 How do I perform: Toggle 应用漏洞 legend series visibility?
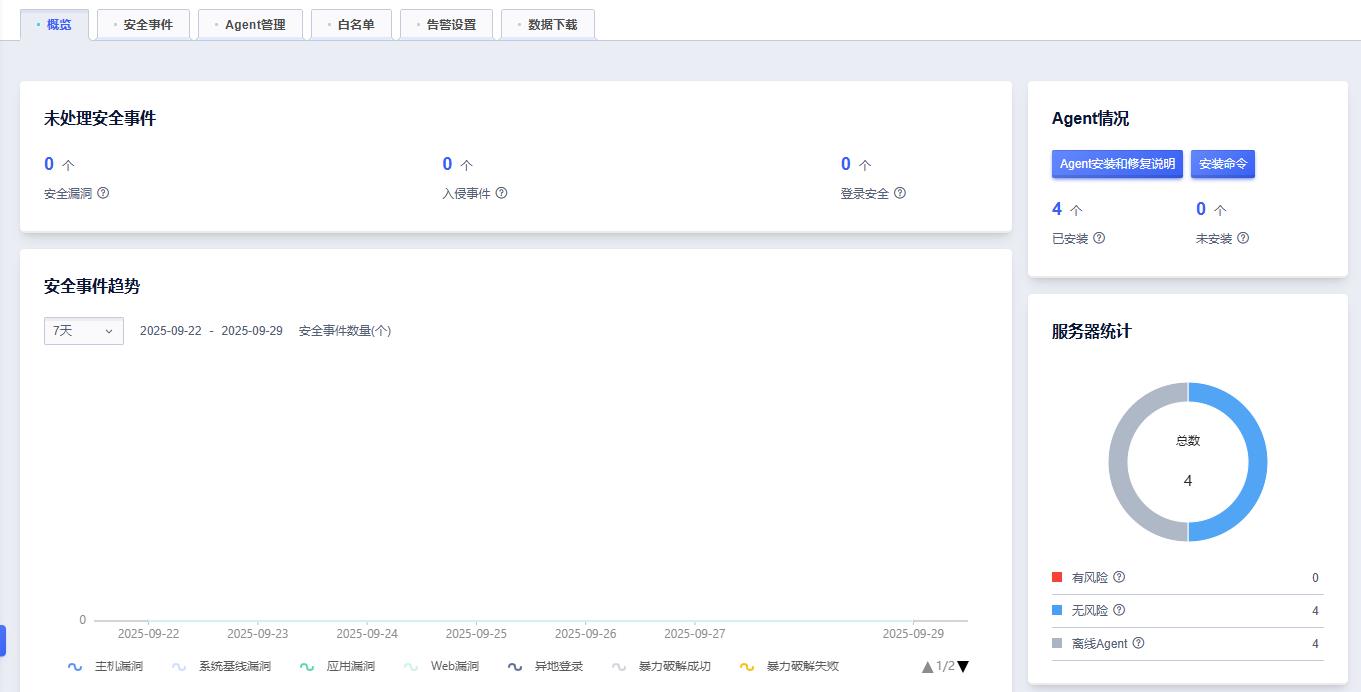(337, 666)
